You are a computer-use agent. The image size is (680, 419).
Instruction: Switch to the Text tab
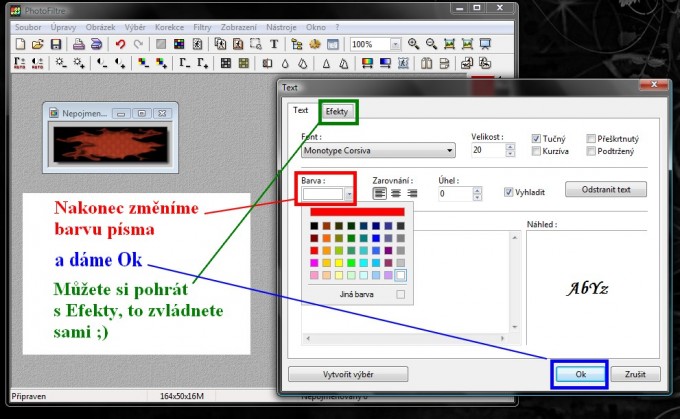pos(301,110)
